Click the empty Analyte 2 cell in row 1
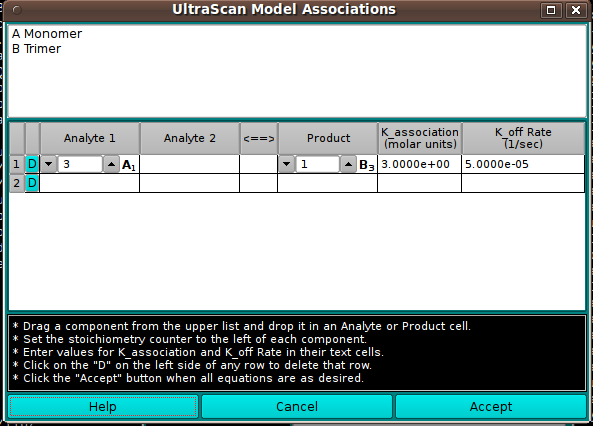 189,164
